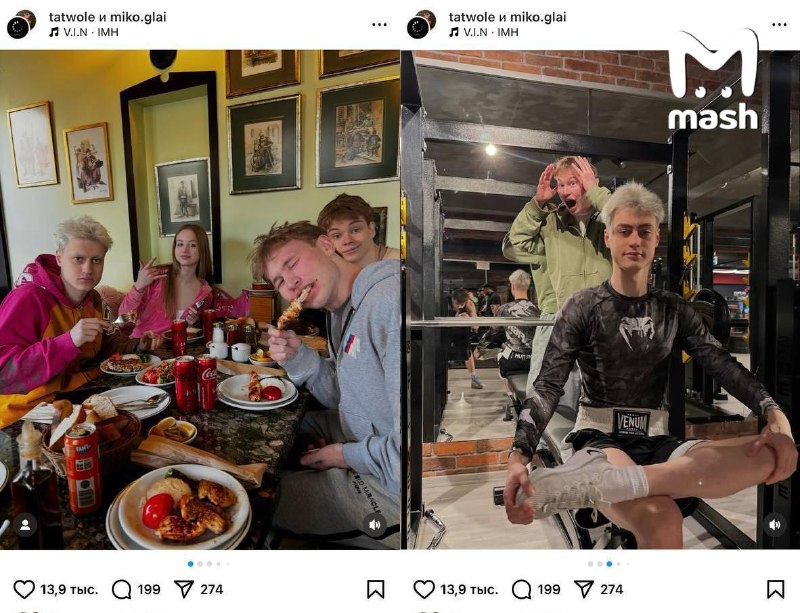The width and height of the screenshot is (800, 613).
Task: Select the active carousel dot on right post
Action: [609, 564]
